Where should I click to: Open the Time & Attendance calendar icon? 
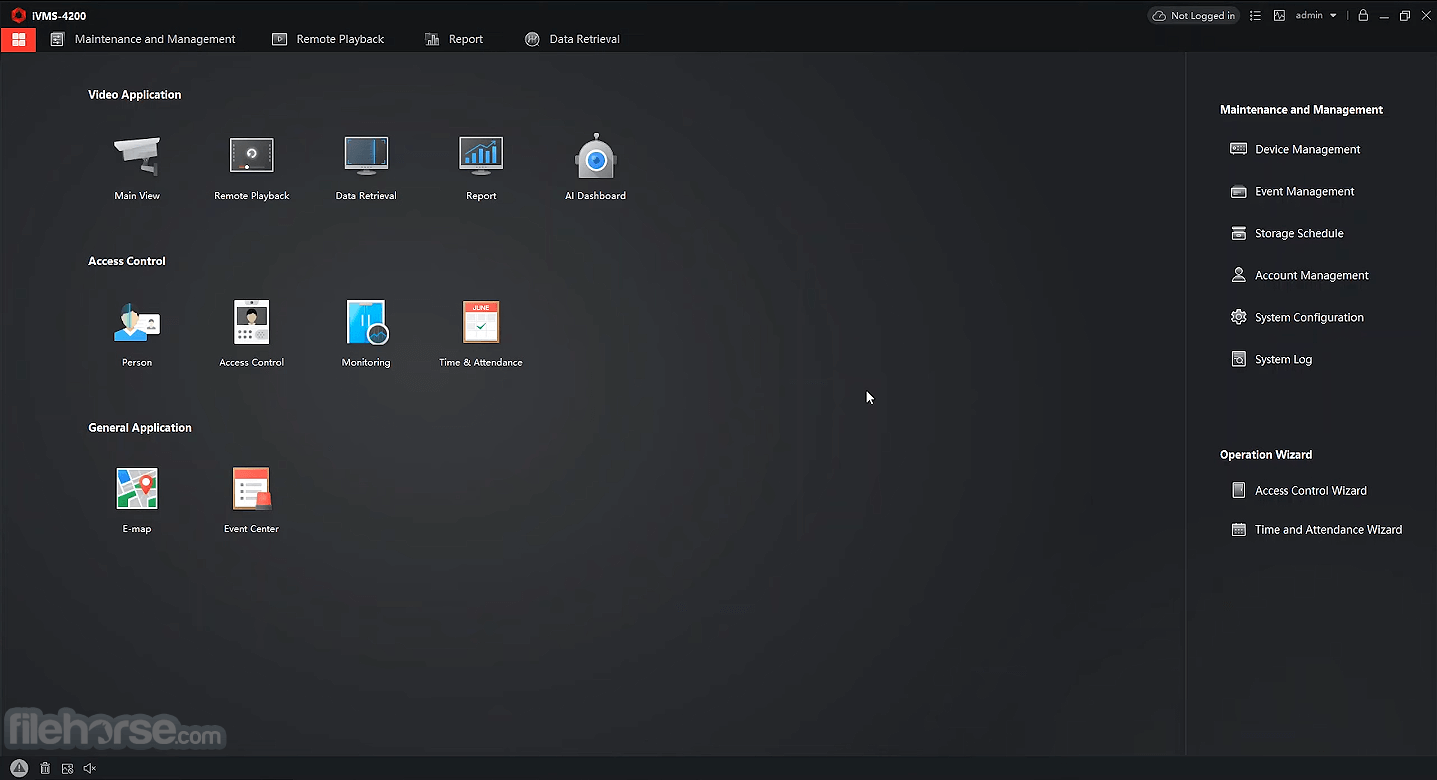click(x=480, y=322)
